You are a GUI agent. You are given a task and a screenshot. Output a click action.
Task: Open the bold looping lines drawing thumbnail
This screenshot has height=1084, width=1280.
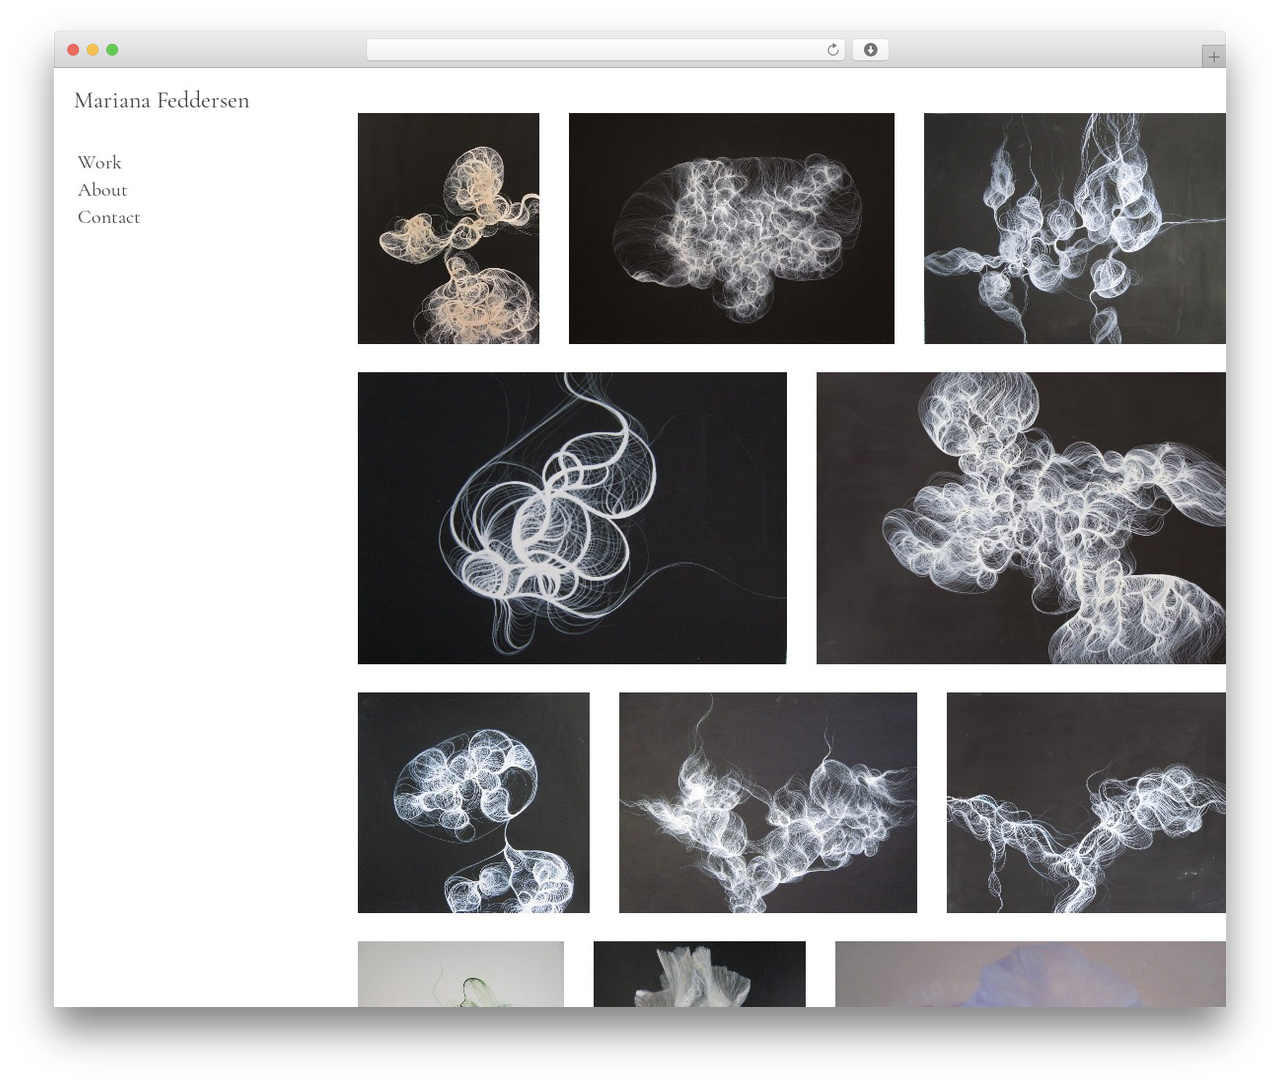tap(572, 518)
